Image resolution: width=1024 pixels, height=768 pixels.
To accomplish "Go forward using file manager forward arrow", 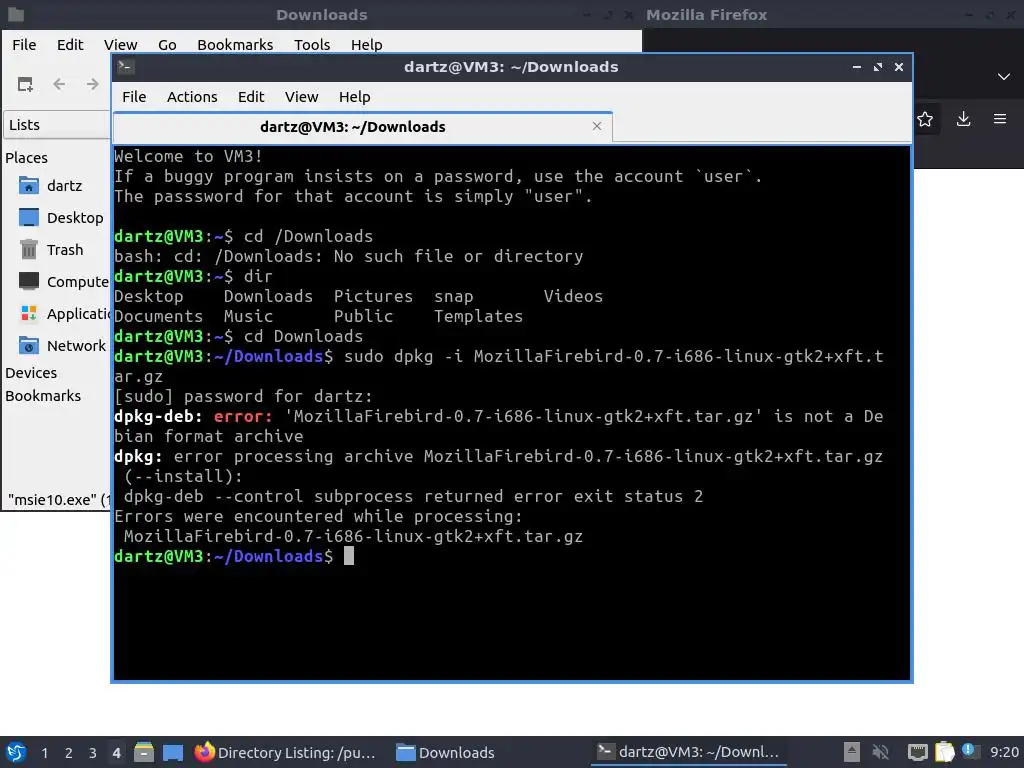I will [93, 84].
